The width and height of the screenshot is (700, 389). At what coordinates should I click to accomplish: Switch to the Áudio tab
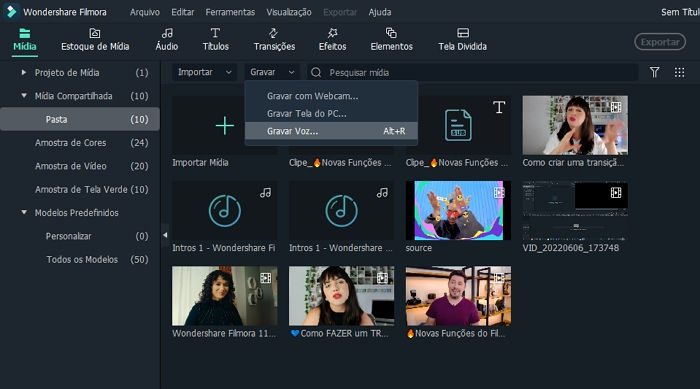click(167, 40)
